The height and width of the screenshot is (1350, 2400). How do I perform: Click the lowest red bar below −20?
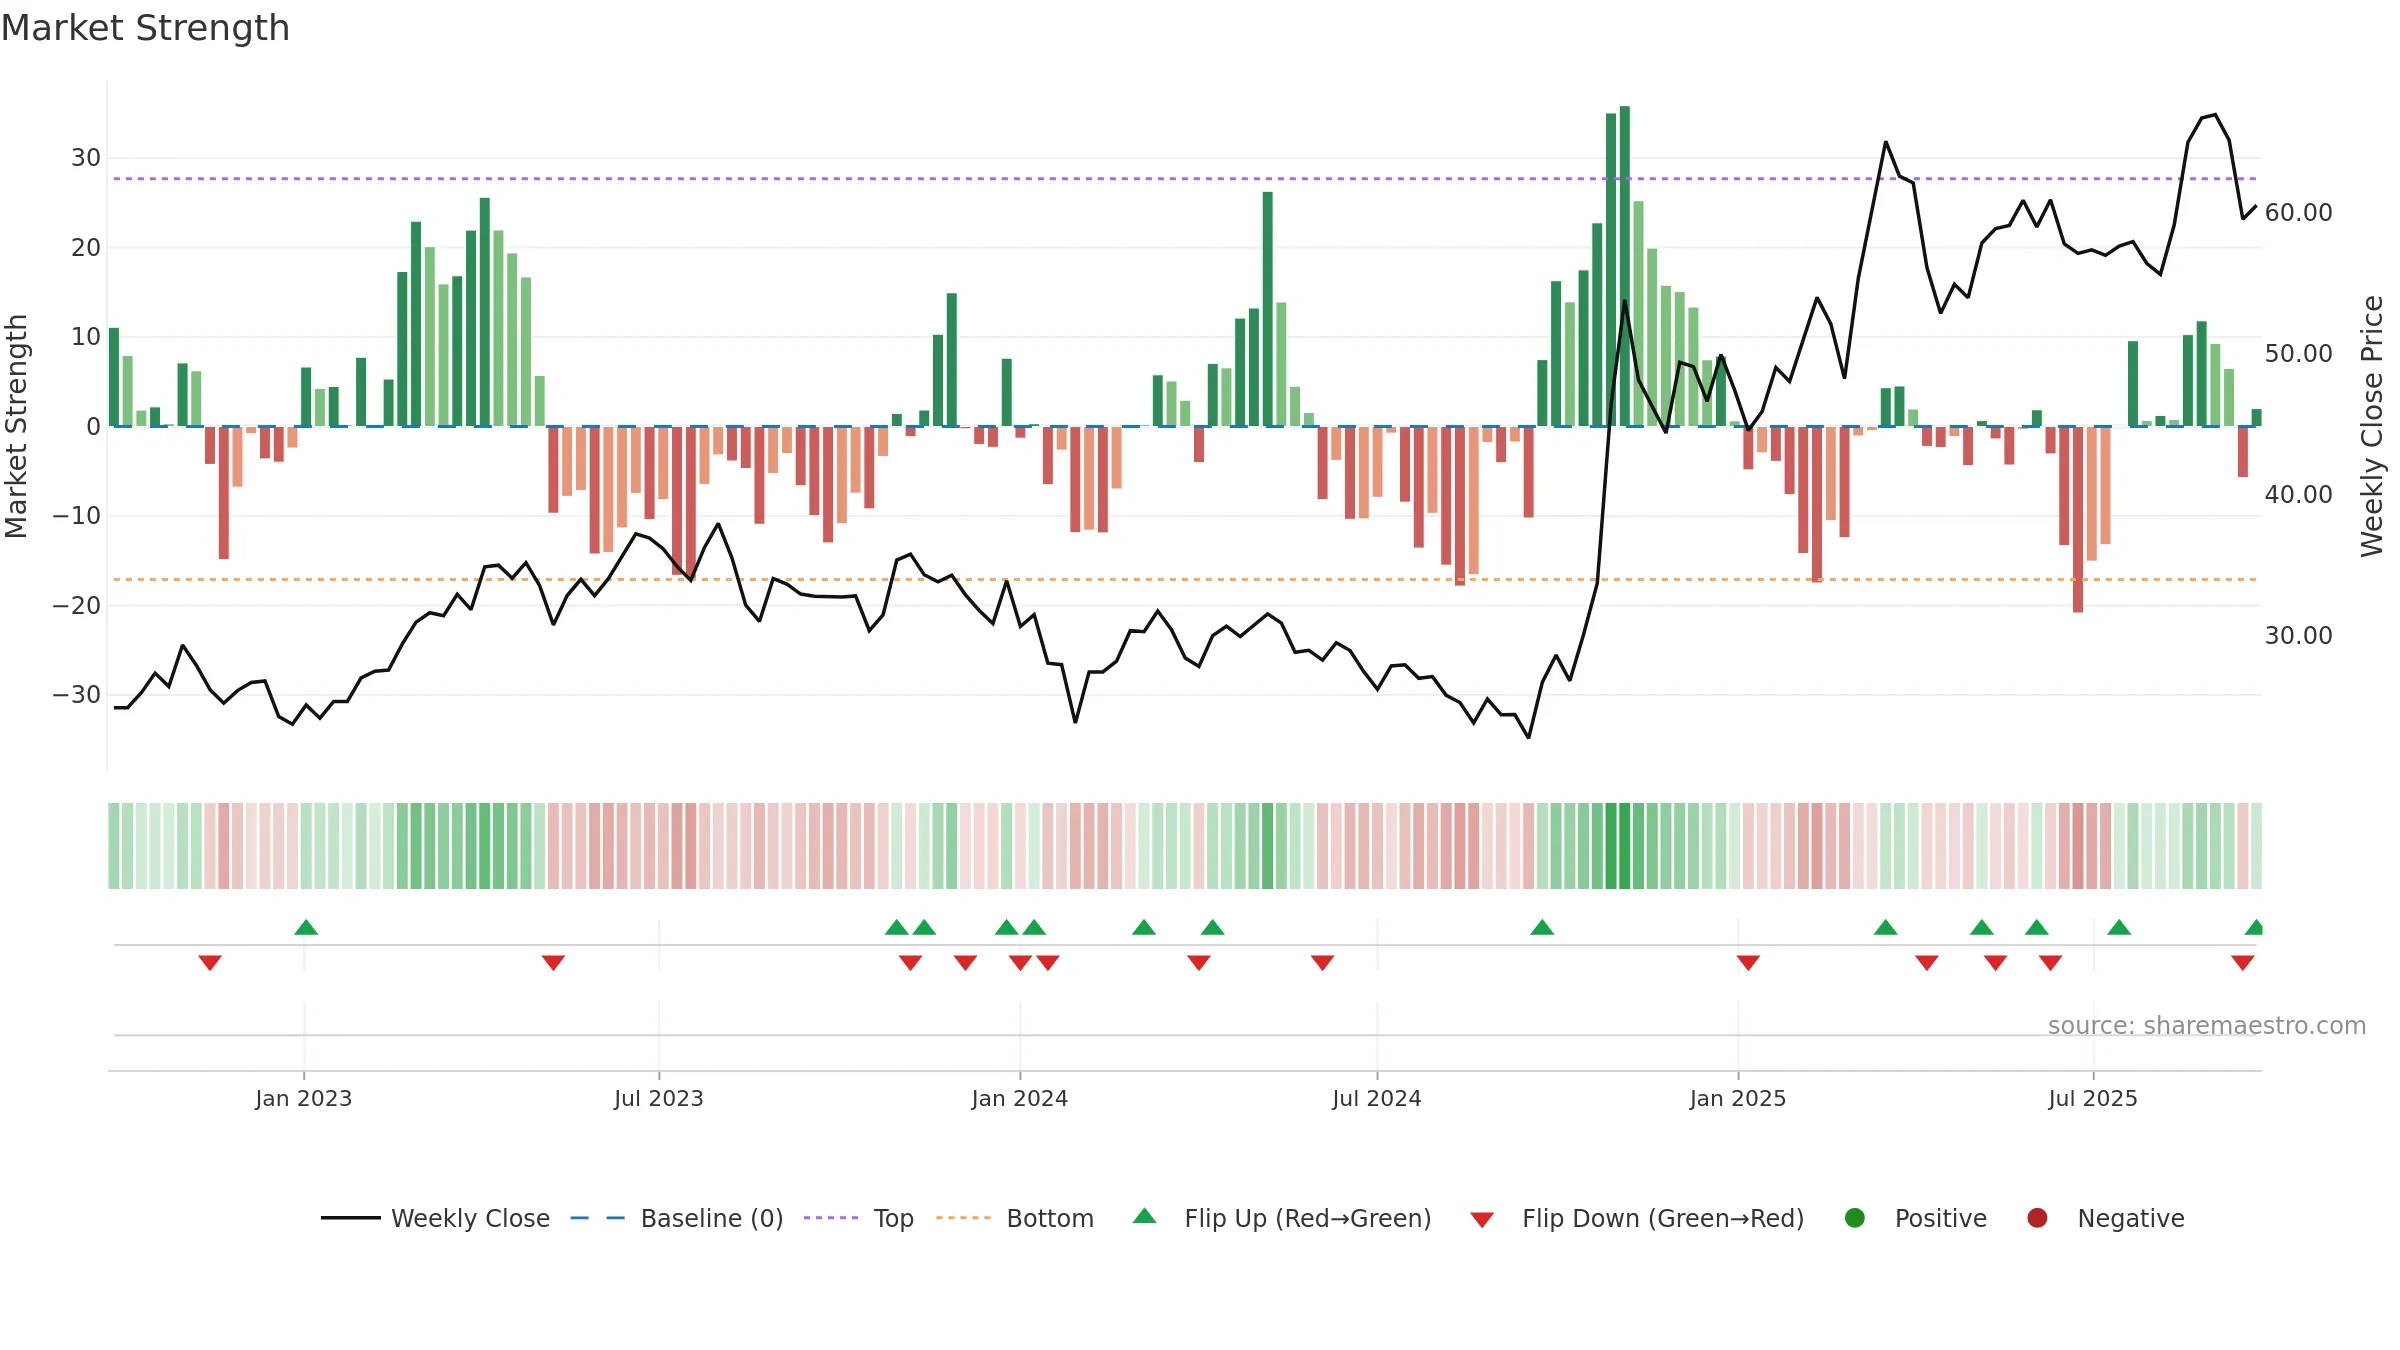pyautogui.click(x=2078, y=519)
